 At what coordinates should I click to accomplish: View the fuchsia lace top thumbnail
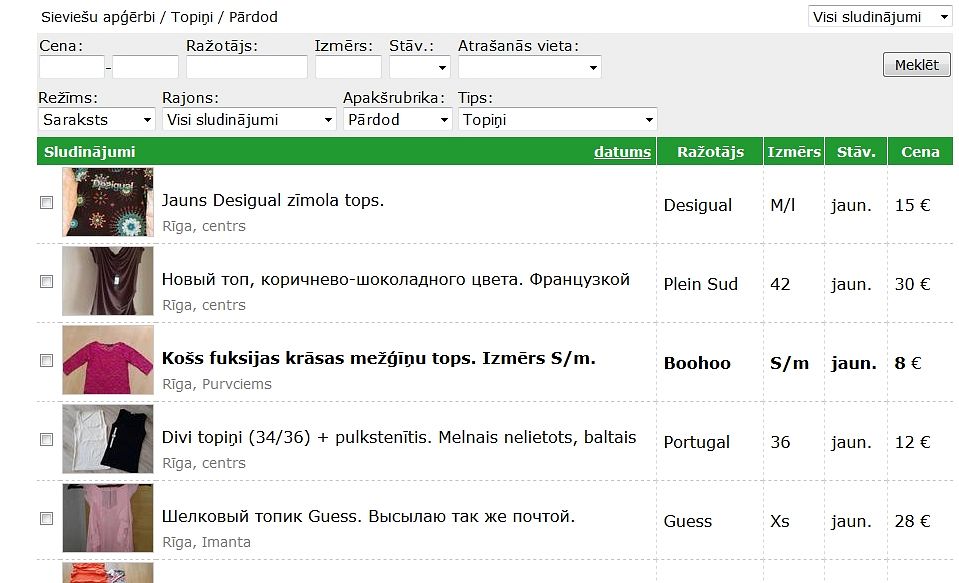tap(108, 360)
